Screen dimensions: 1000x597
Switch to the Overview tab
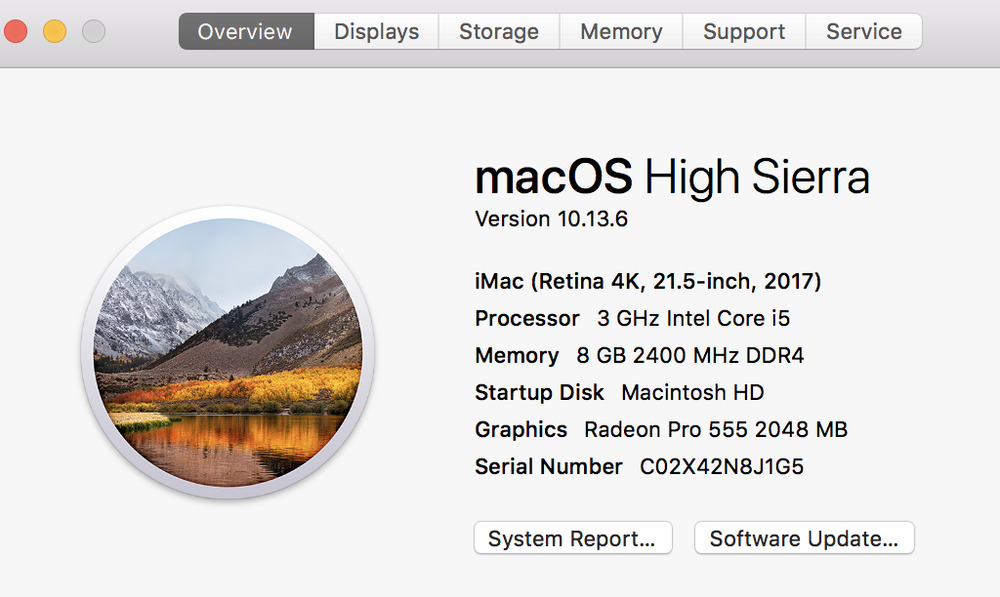pyautogui.click(x=246, y=31)
